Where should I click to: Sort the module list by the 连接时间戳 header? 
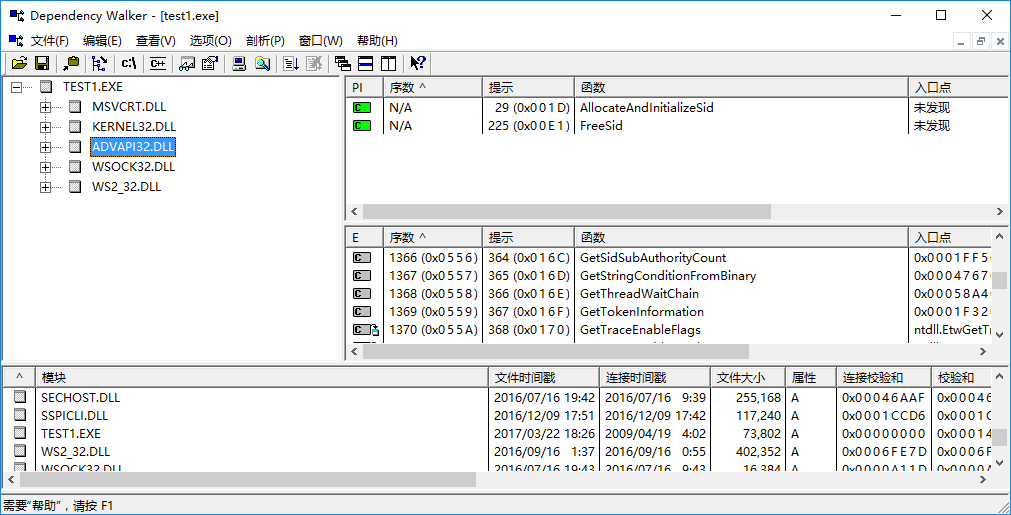pos(654,377)
